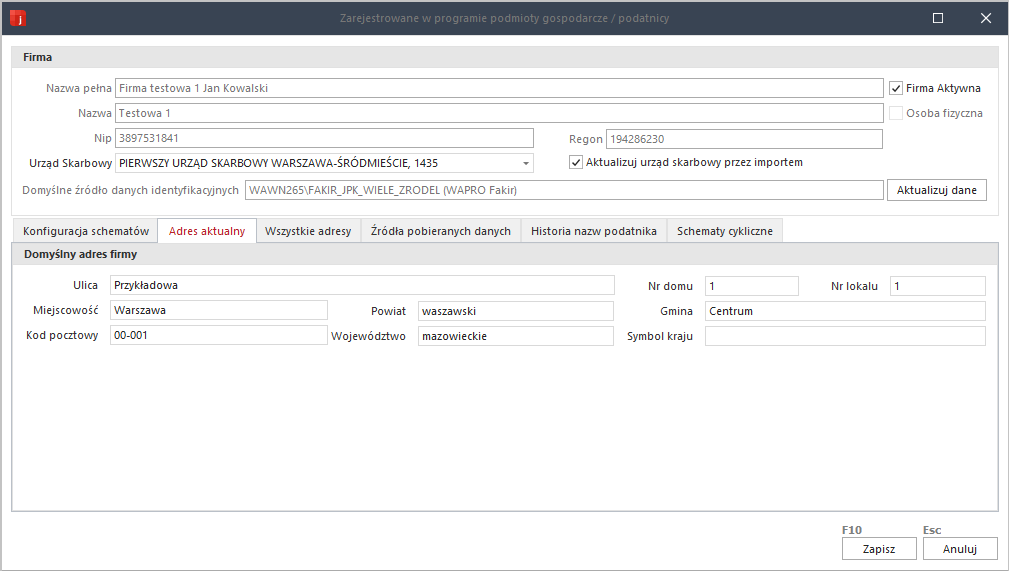Click the red application icon in title bar
The image size is (1009, 571).
click(x=17, y=18)
